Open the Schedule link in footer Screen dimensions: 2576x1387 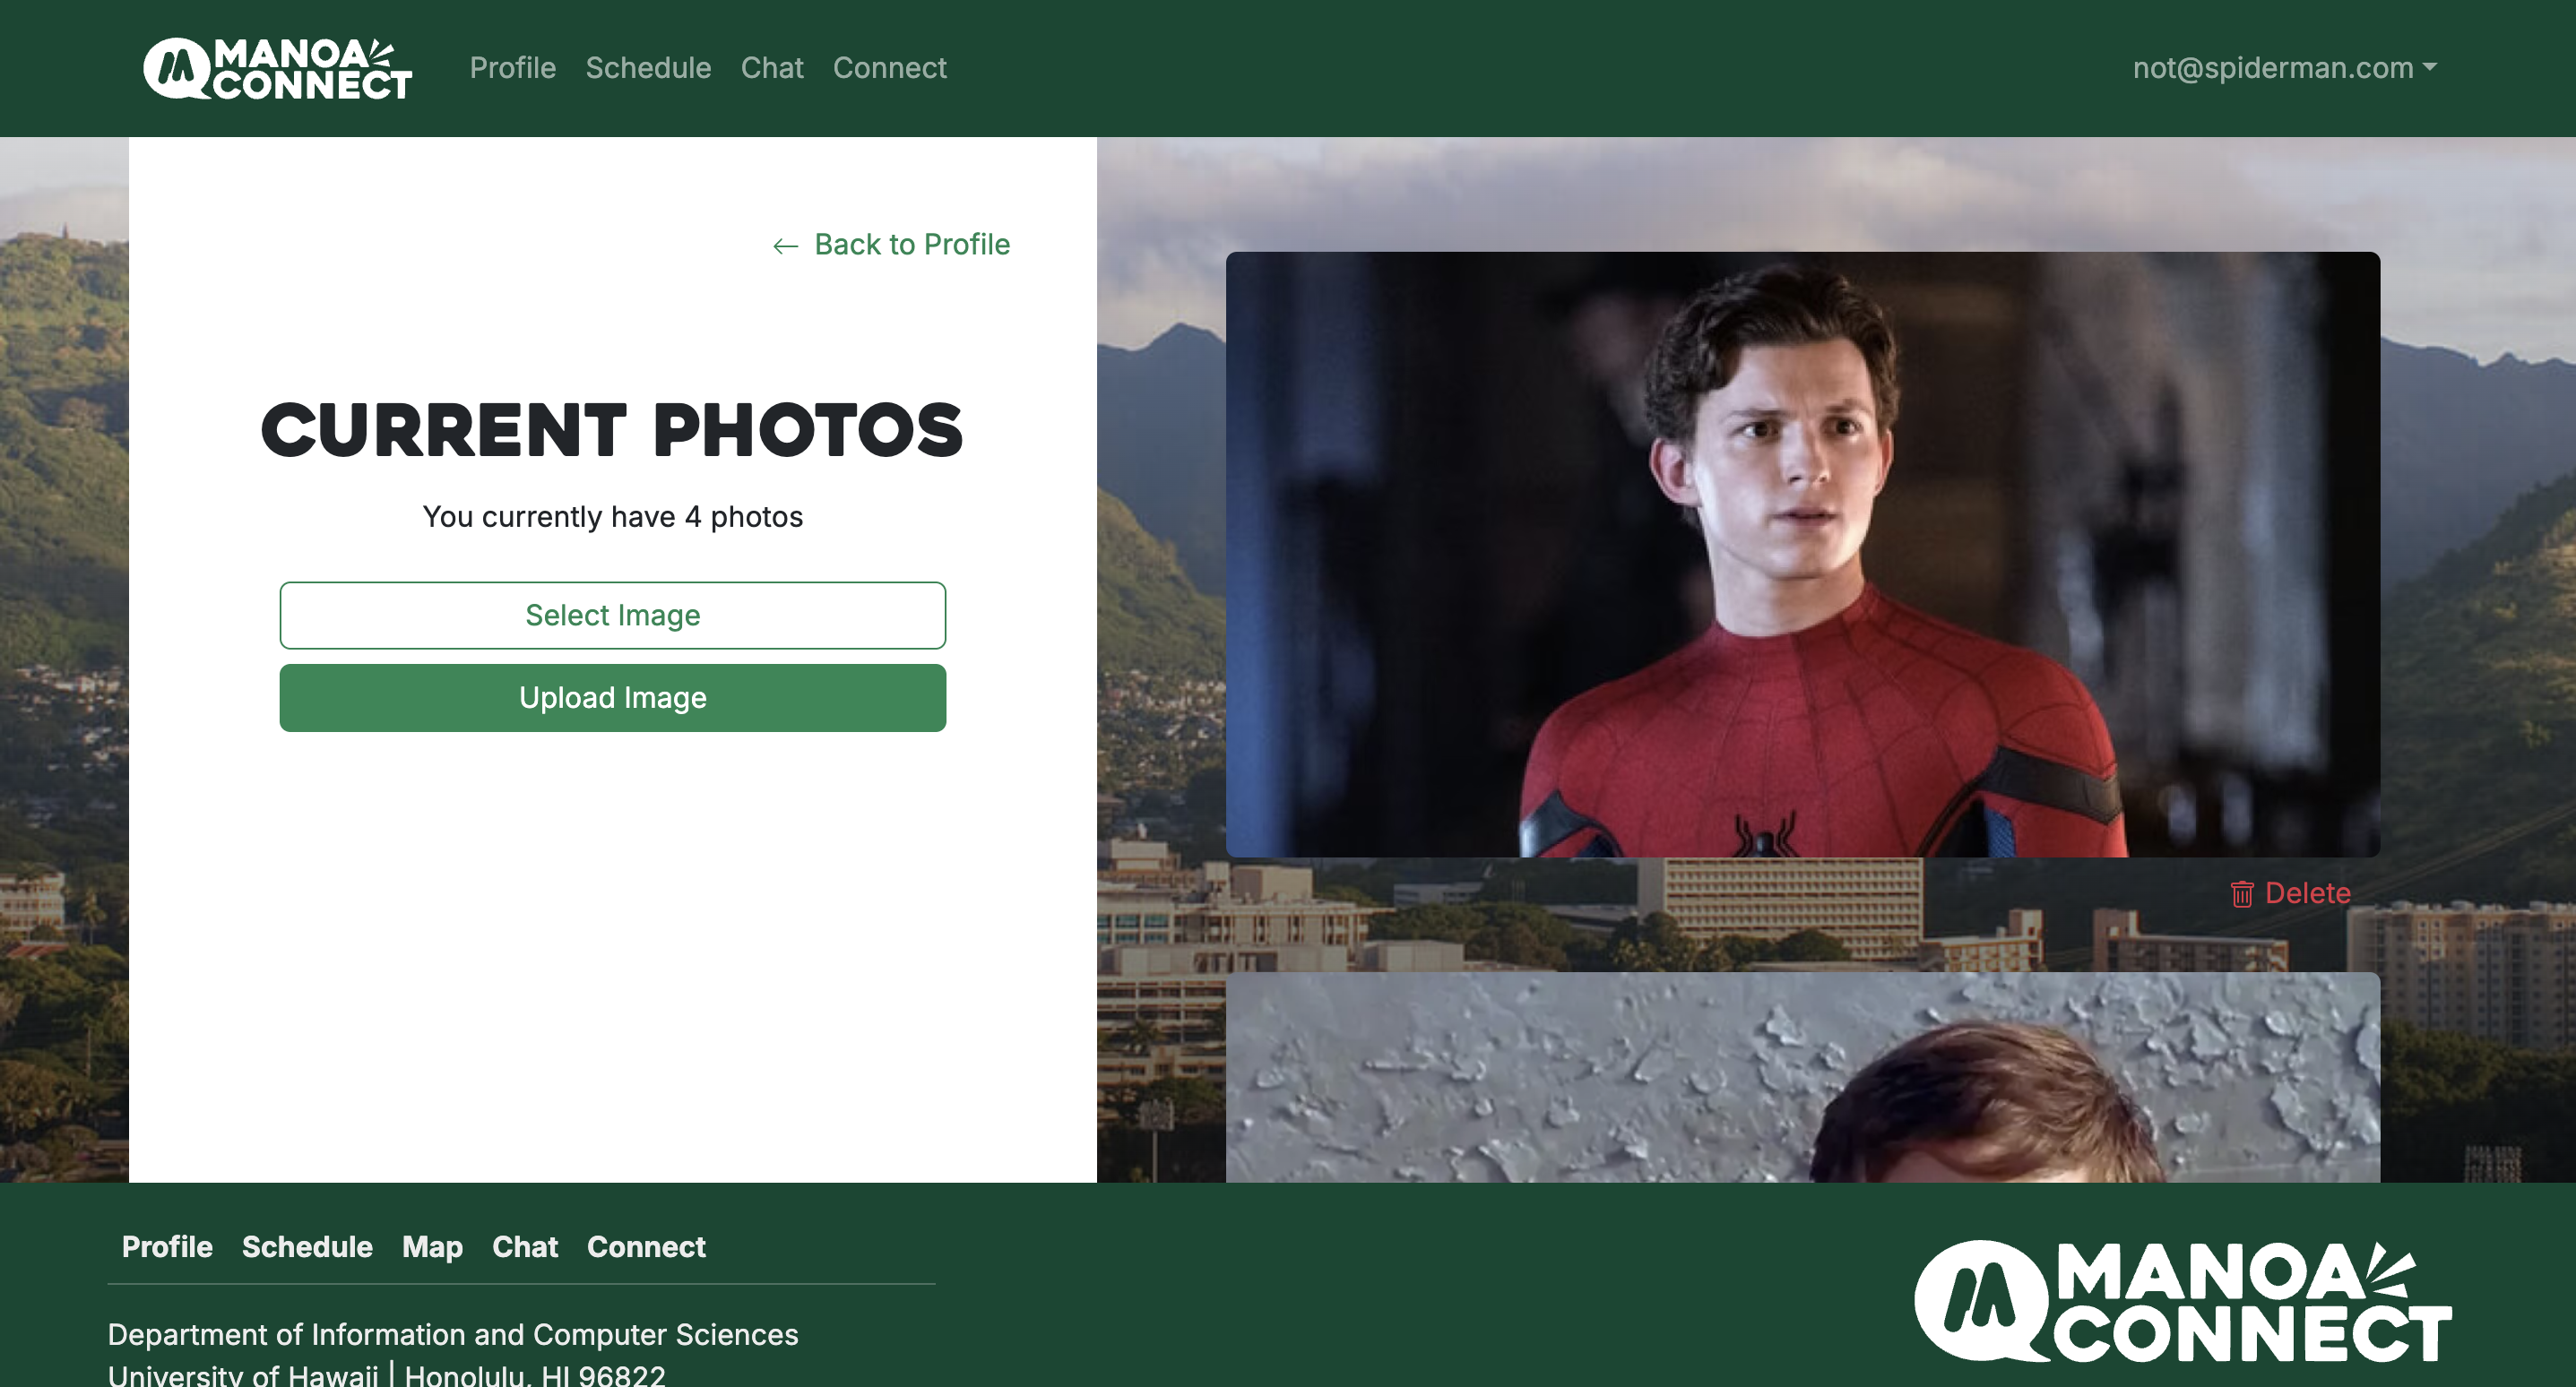click(x=307, y=1247)
